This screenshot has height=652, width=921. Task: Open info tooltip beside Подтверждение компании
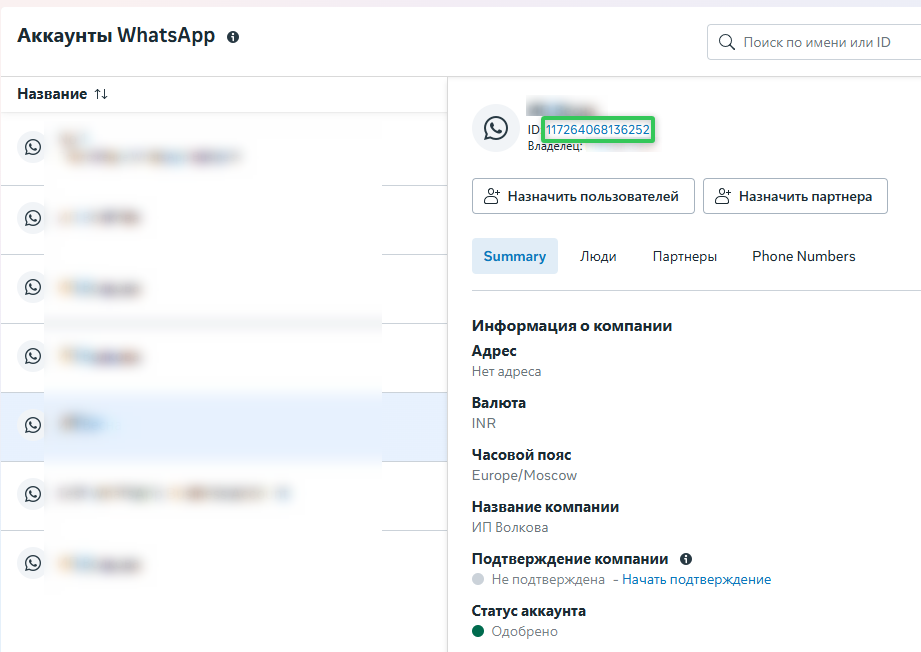(x=686, y=559)
